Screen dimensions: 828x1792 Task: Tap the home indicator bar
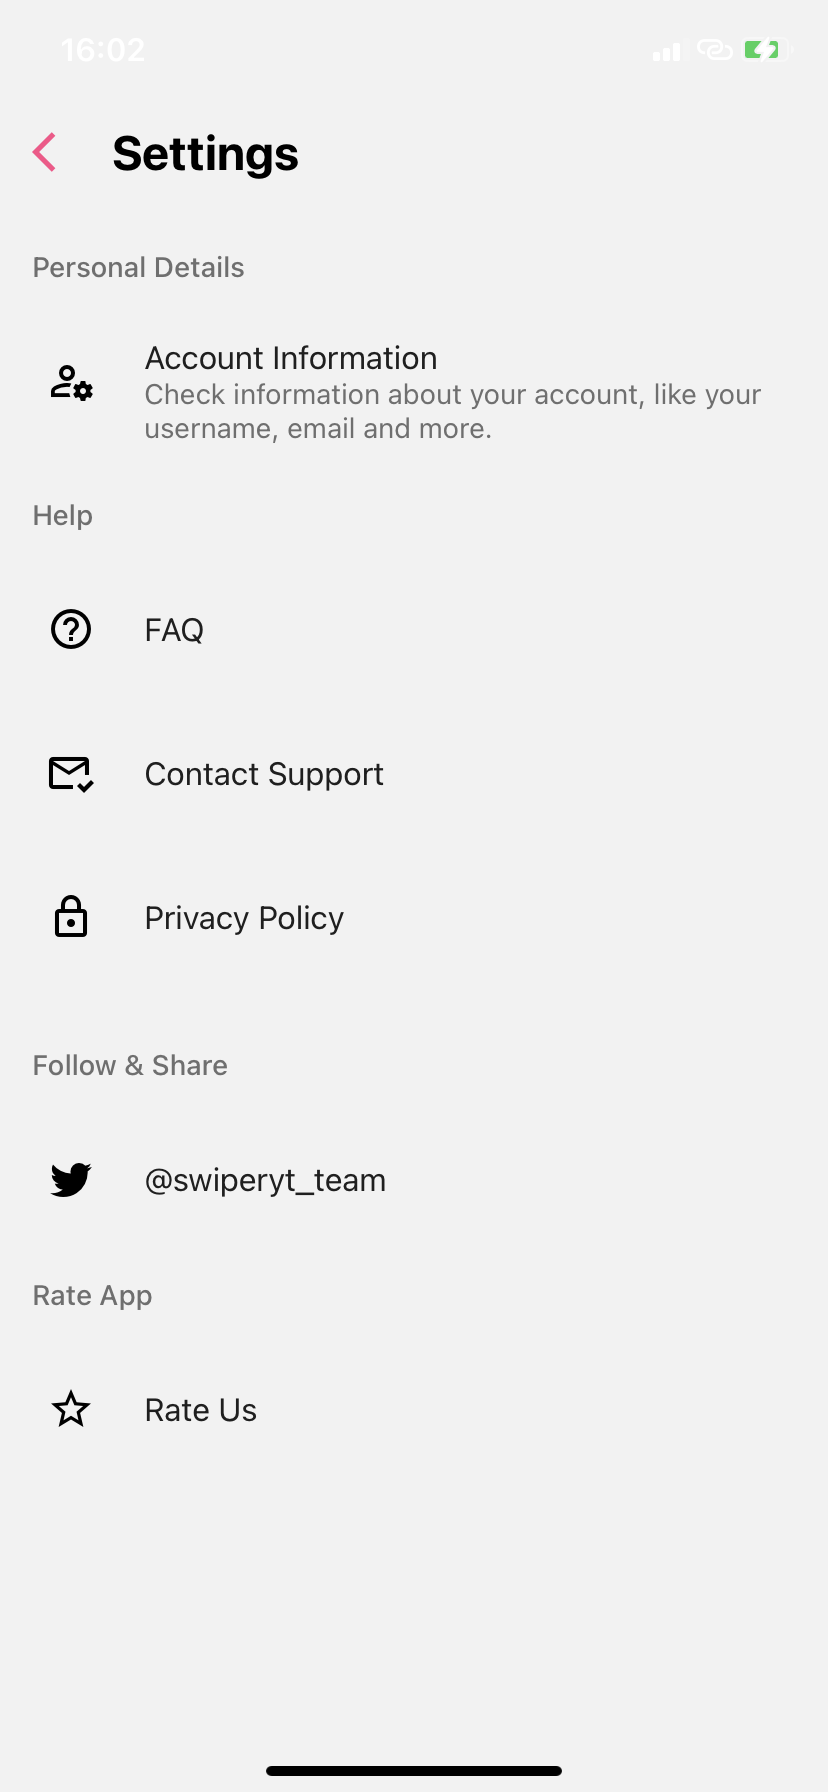pos(414,1771)
